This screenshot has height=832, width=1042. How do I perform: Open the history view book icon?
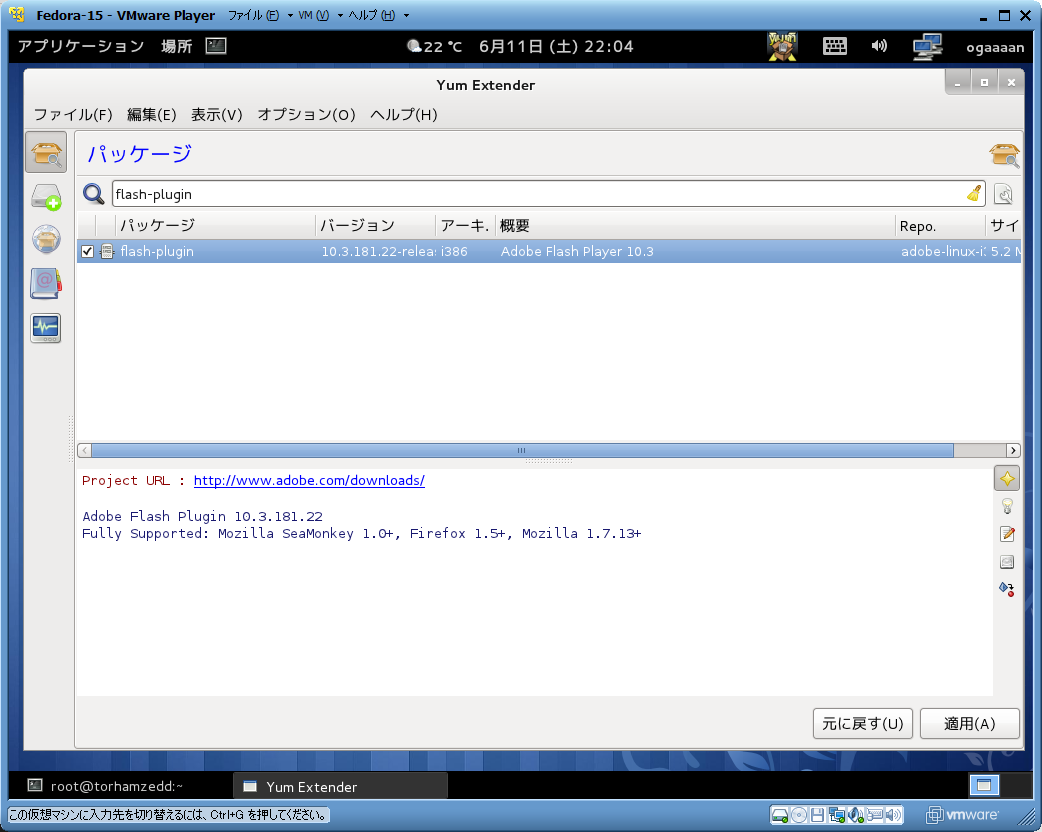(x=46, y=284)
